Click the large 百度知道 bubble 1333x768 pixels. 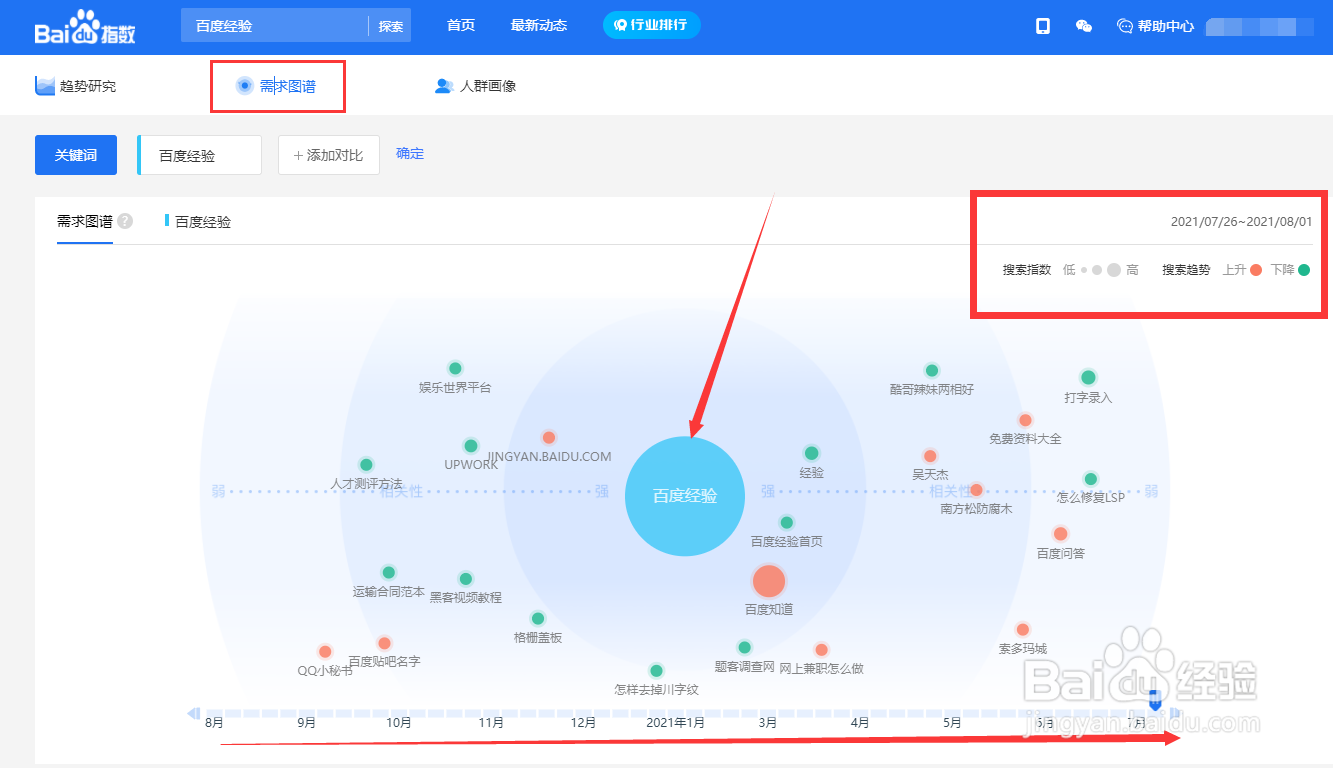click(769, 581)
